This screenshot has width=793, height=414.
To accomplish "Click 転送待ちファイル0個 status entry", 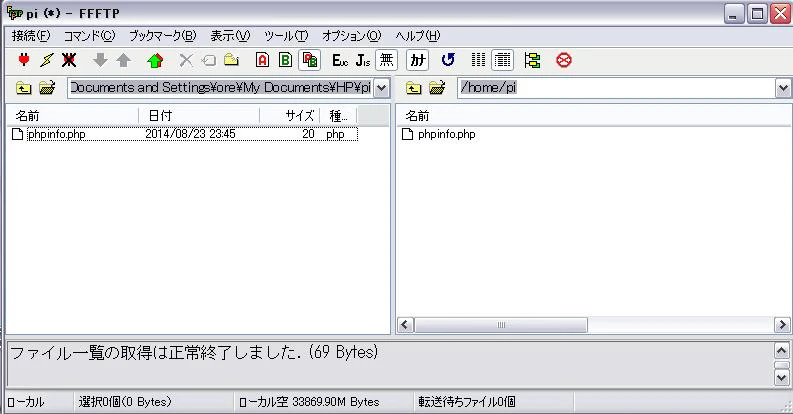I will [467, 402].
